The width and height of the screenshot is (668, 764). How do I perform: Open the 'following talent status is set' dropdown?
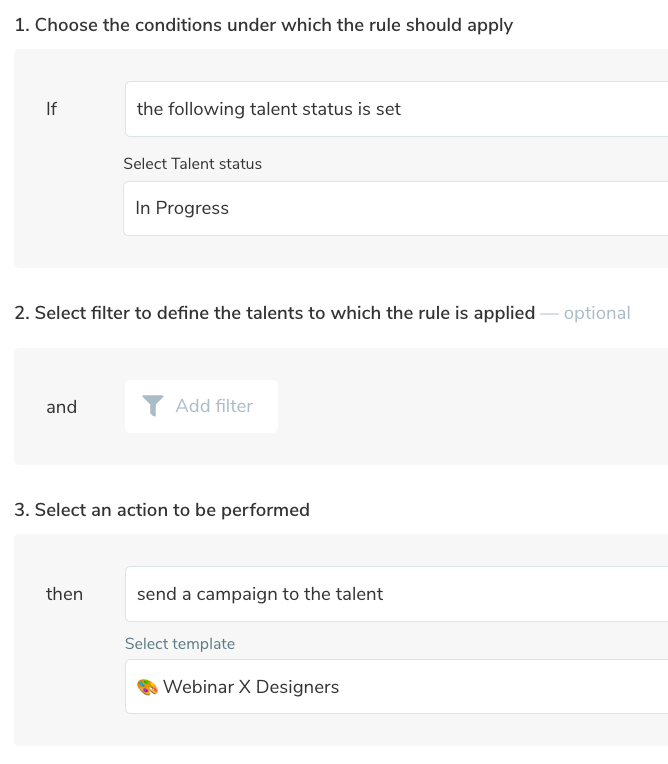(396, 109)
